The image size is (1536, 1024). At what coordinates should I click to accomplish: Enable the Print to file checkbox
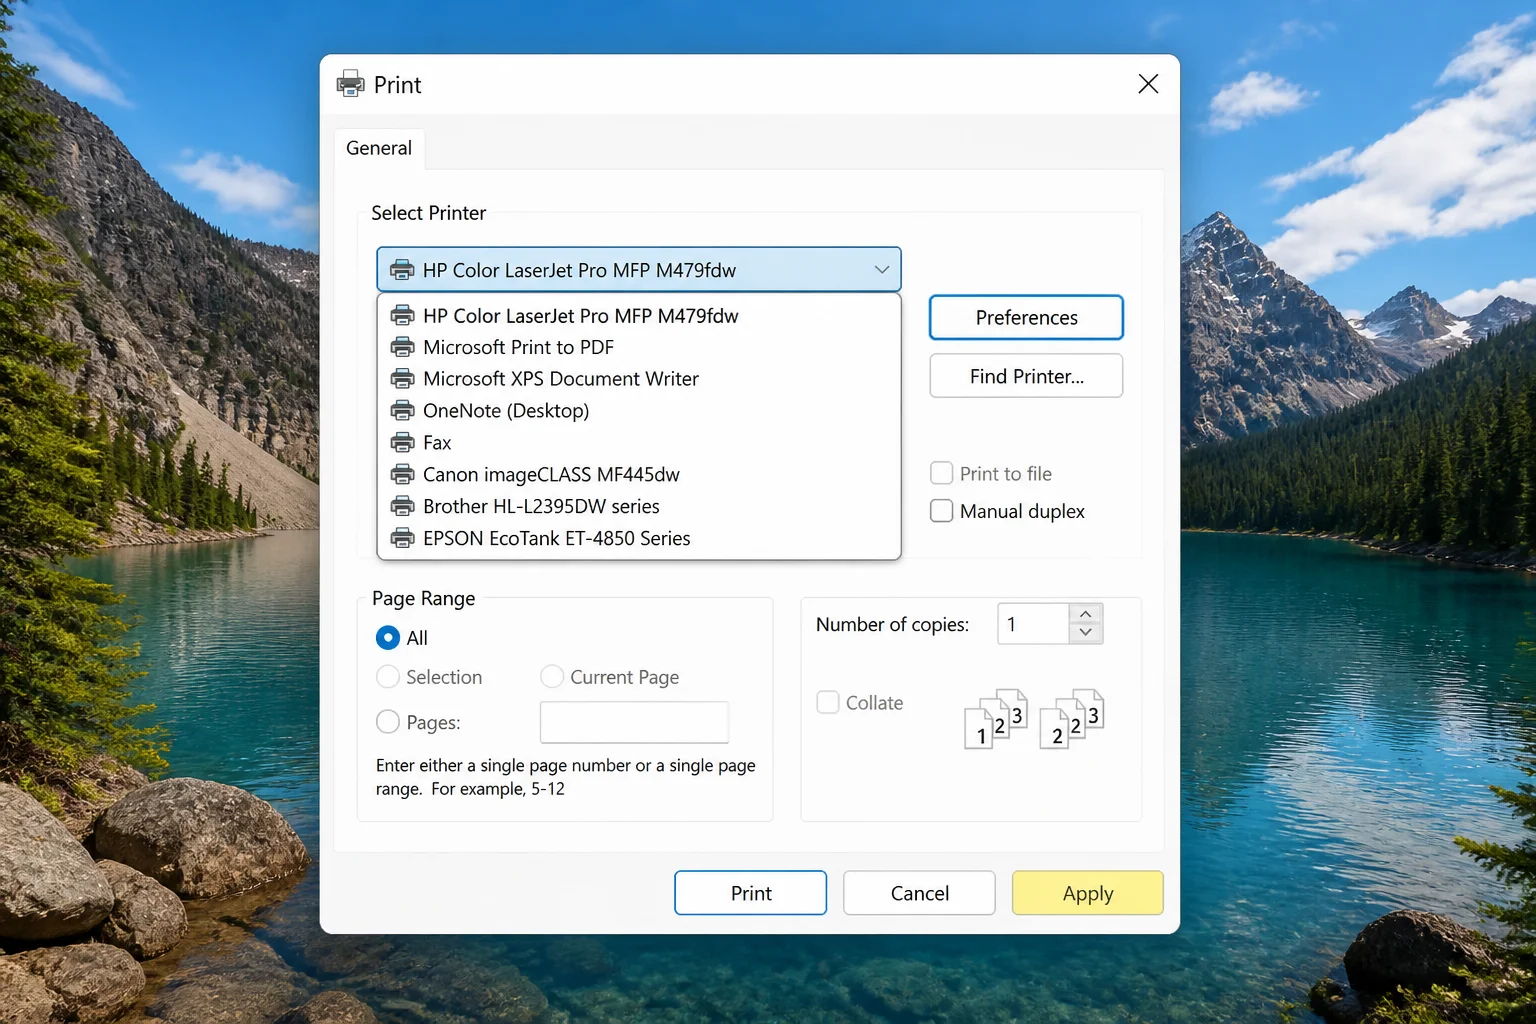941,473
